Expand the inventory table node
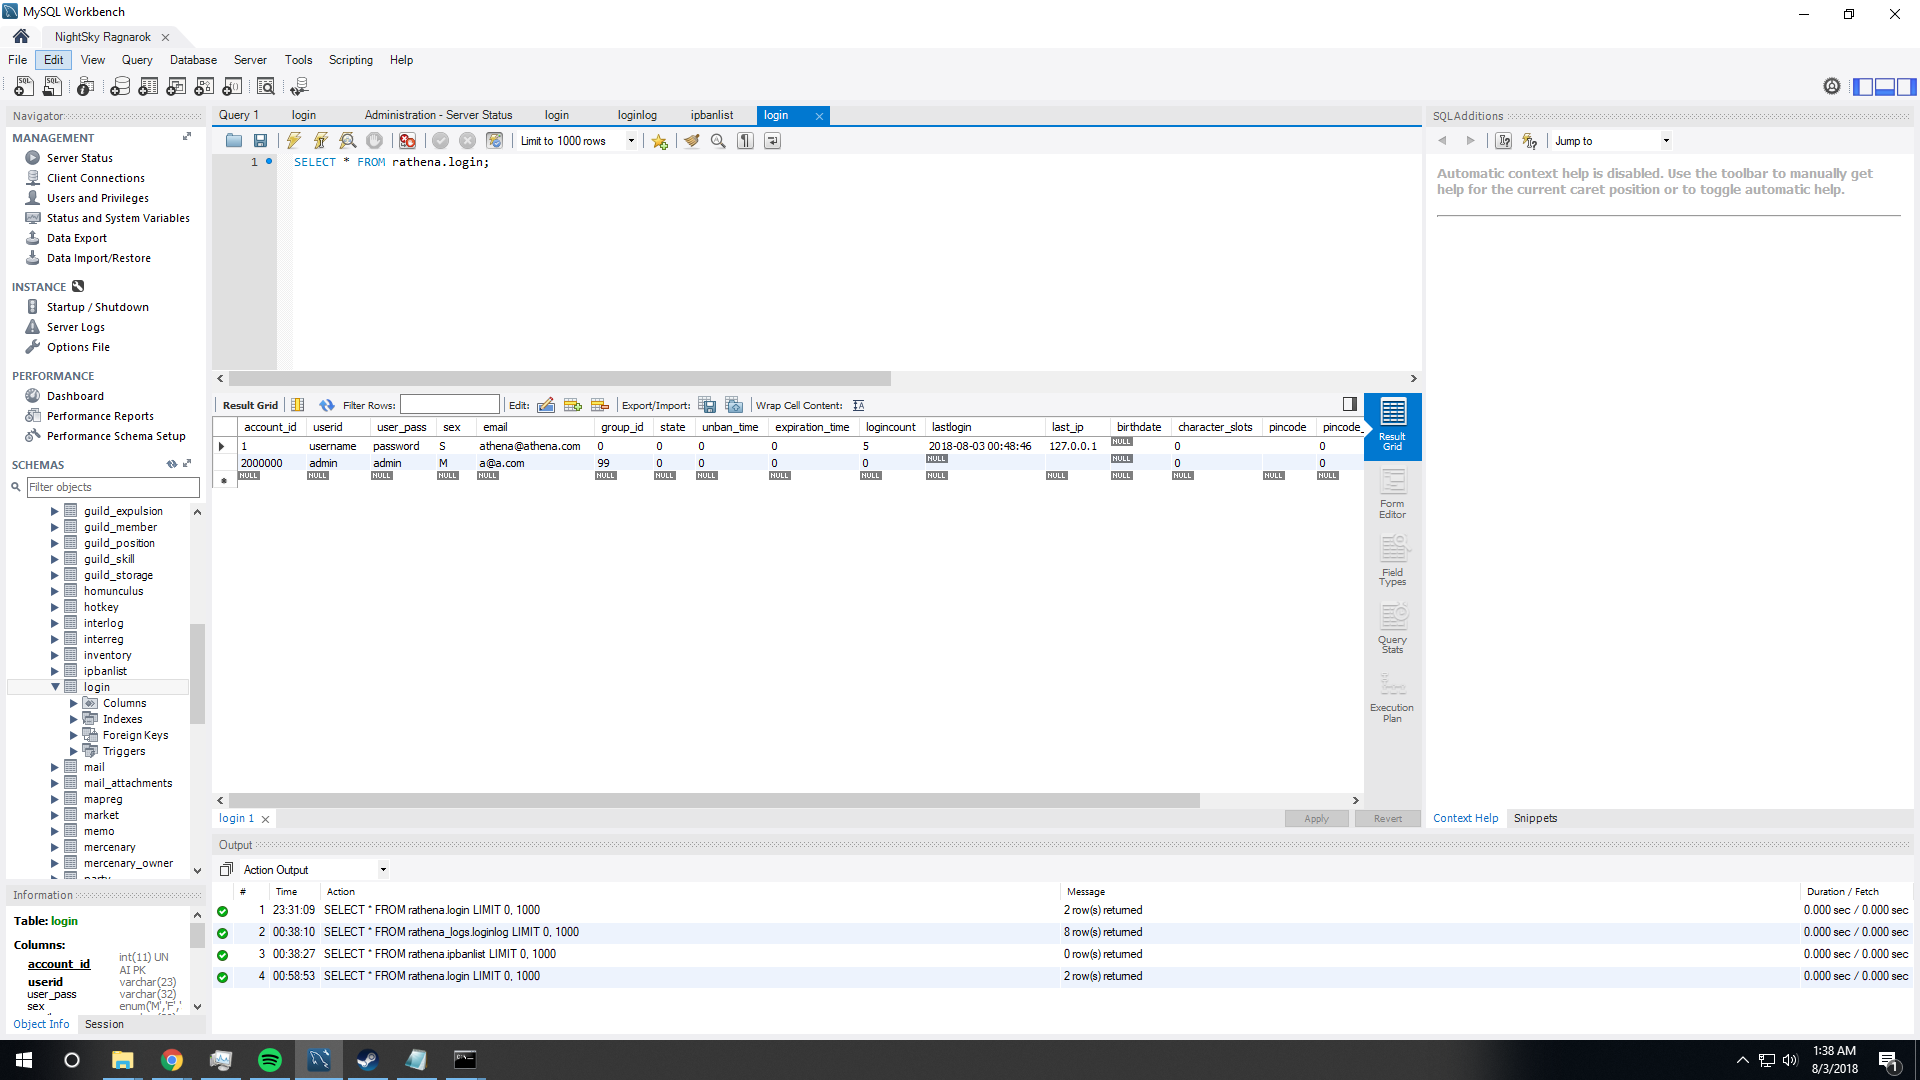This screenshot has width=1920, height=1080. pos(55,655)
